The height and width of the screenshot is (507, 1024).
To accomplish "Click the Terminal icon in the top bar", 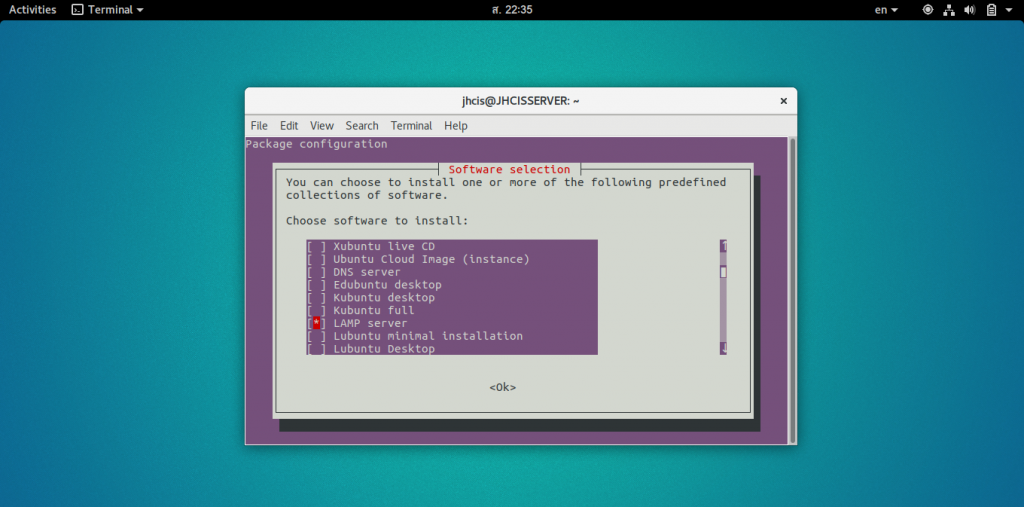I will pyautogui.click(x=78, y=10).
